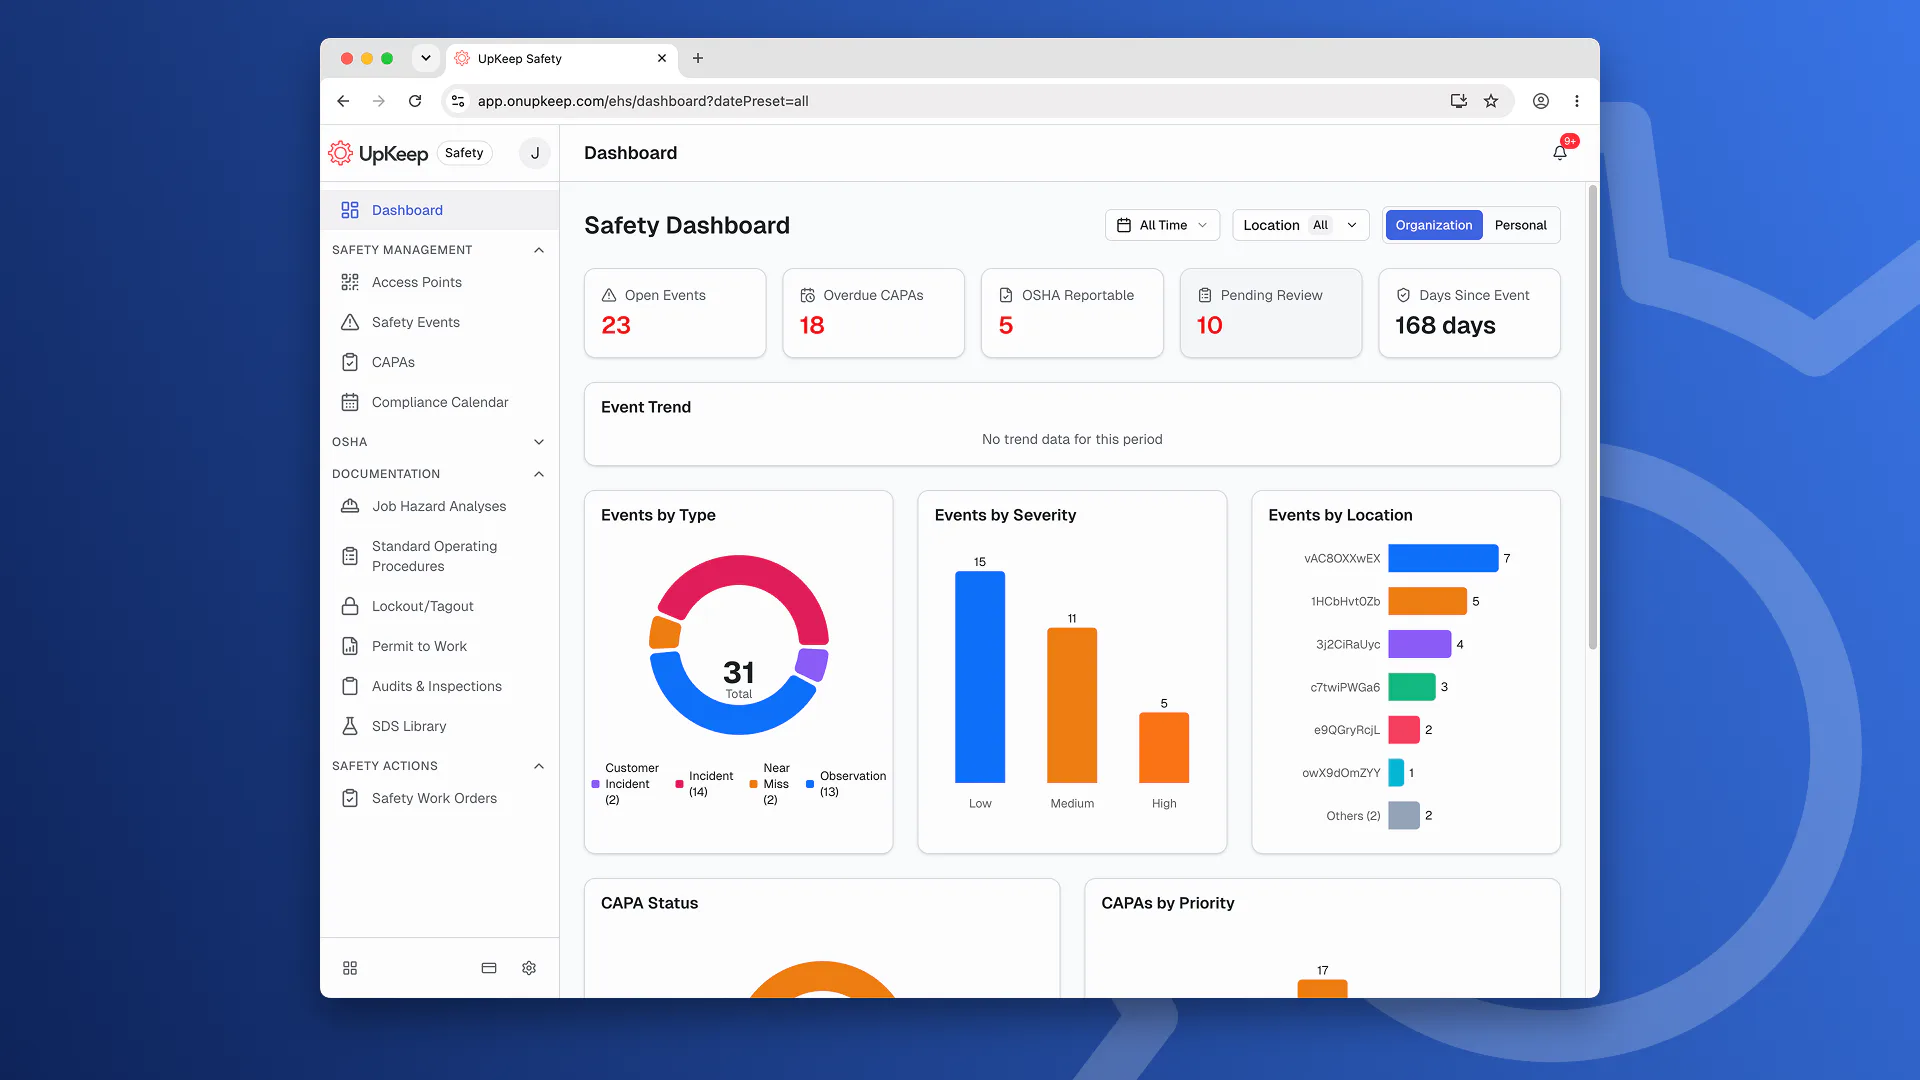Go to Safety Events

pyautogui.click(x=439, y=322)
